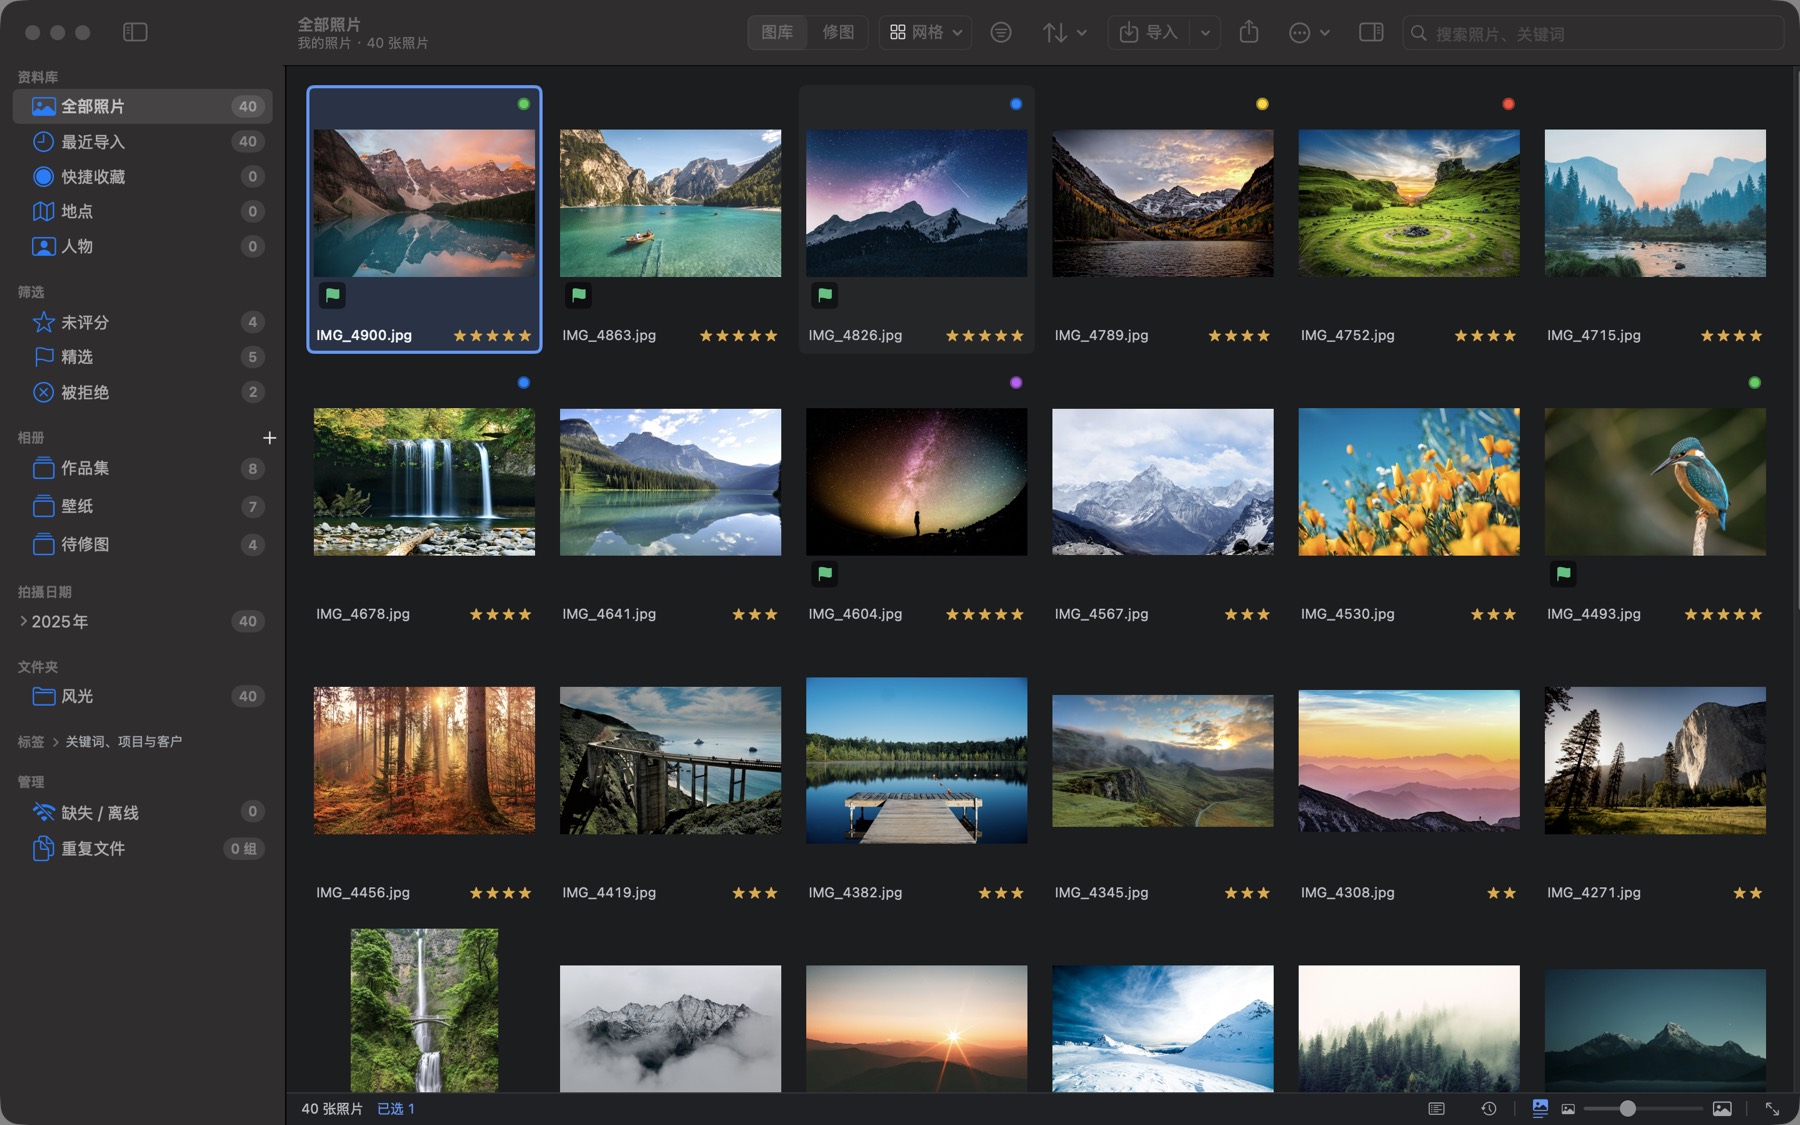Toggle green flag on IMG_4493.jpg

pos(1563,573)
